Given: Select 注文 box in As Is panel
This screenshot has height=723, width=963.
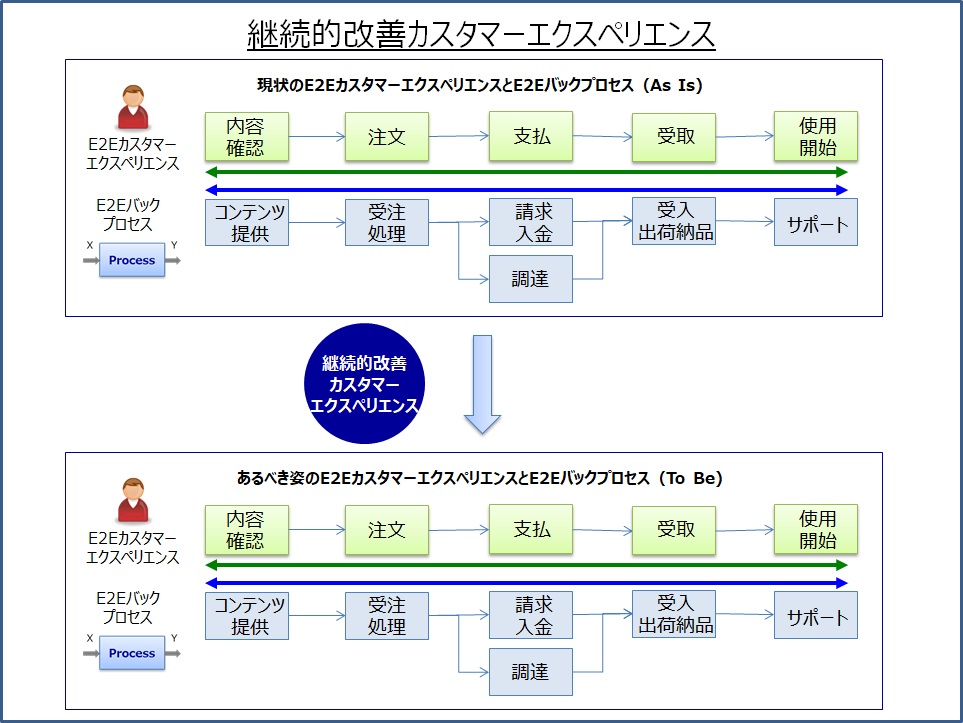Looking at the screenshot, I should 387,137.
